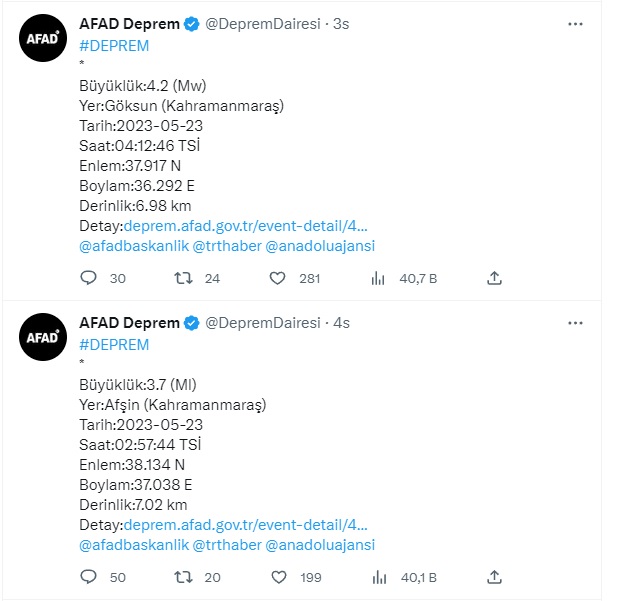Reply to the Göksun earthquake tweet
Screen dimensions: 617x601
[88, 278]
